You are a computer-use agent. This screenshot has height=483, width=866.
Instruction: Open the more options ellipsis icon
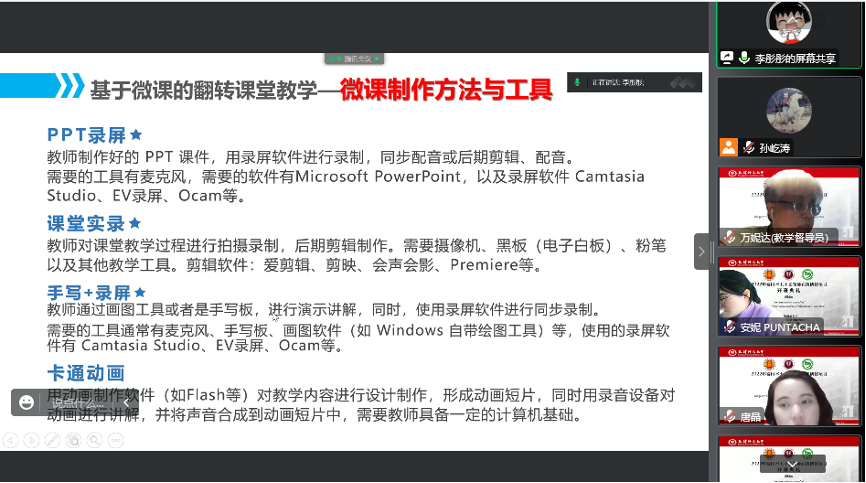[x=115, y=439]
